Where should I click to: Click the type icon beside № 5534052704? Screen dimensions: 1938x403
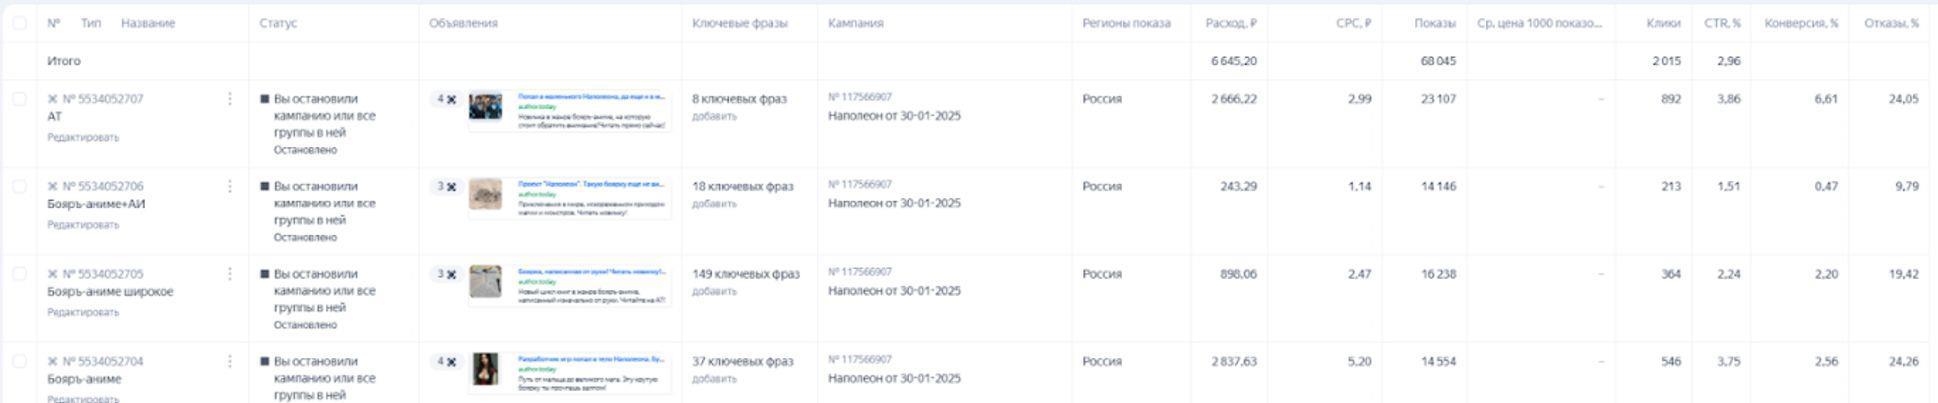[53, 362]
